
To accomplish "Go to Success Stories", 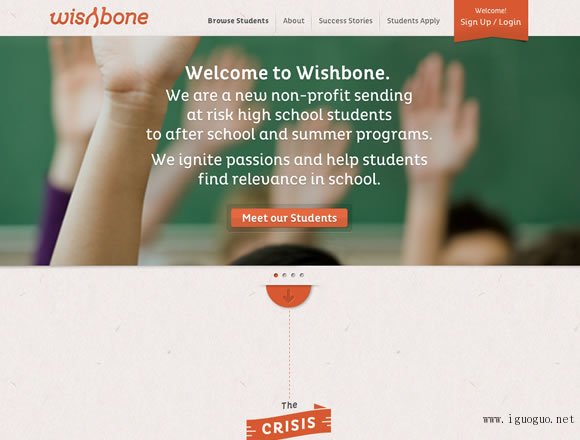I will tap(345, 21).
